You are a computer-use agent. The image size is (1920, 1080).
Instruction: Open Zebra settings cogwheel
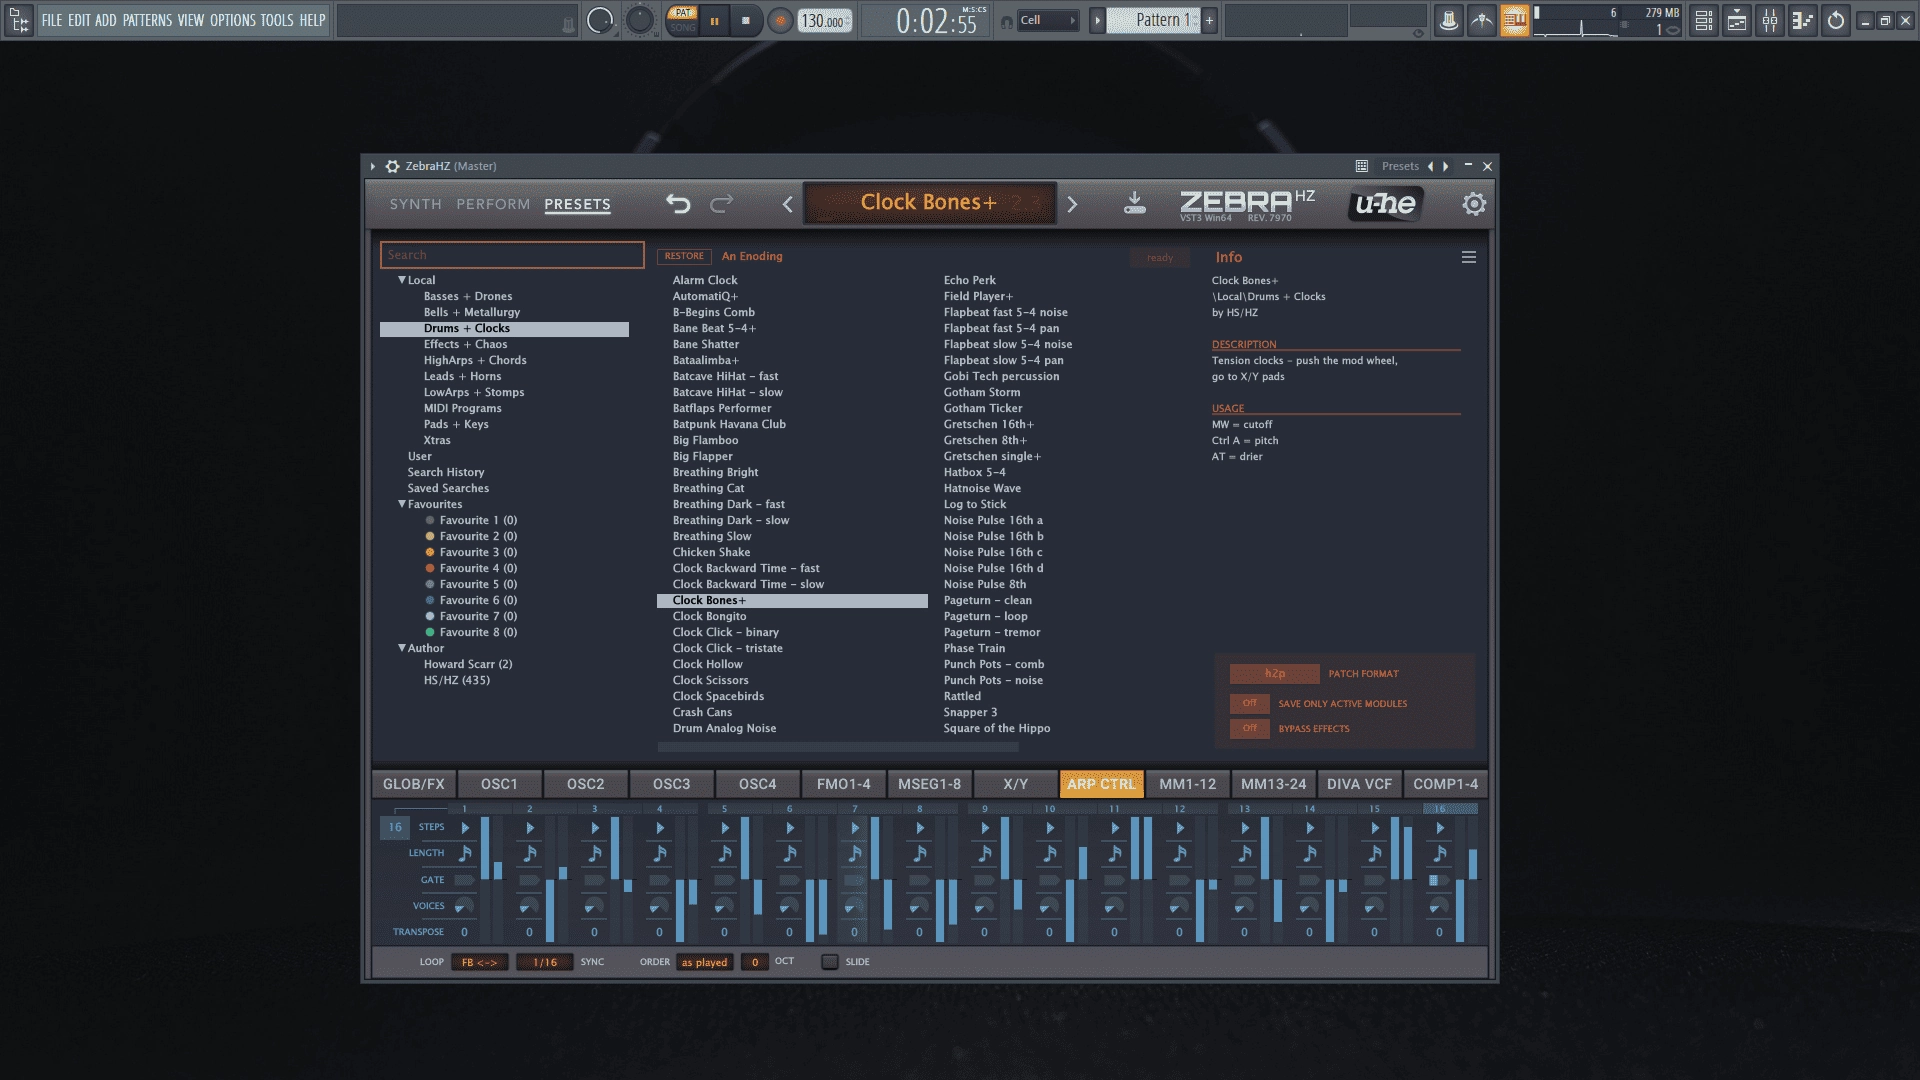click(x=1473, y=204)
